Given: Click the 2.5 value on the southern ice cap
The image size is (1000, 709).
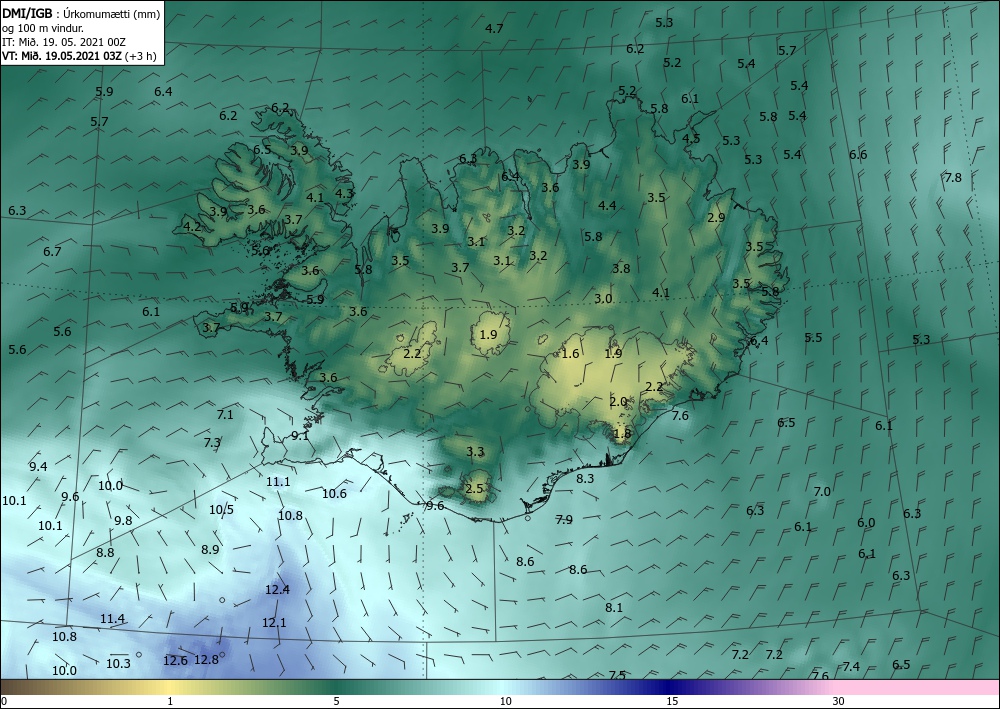Looking at the screenshot, I should click(474, 489).
